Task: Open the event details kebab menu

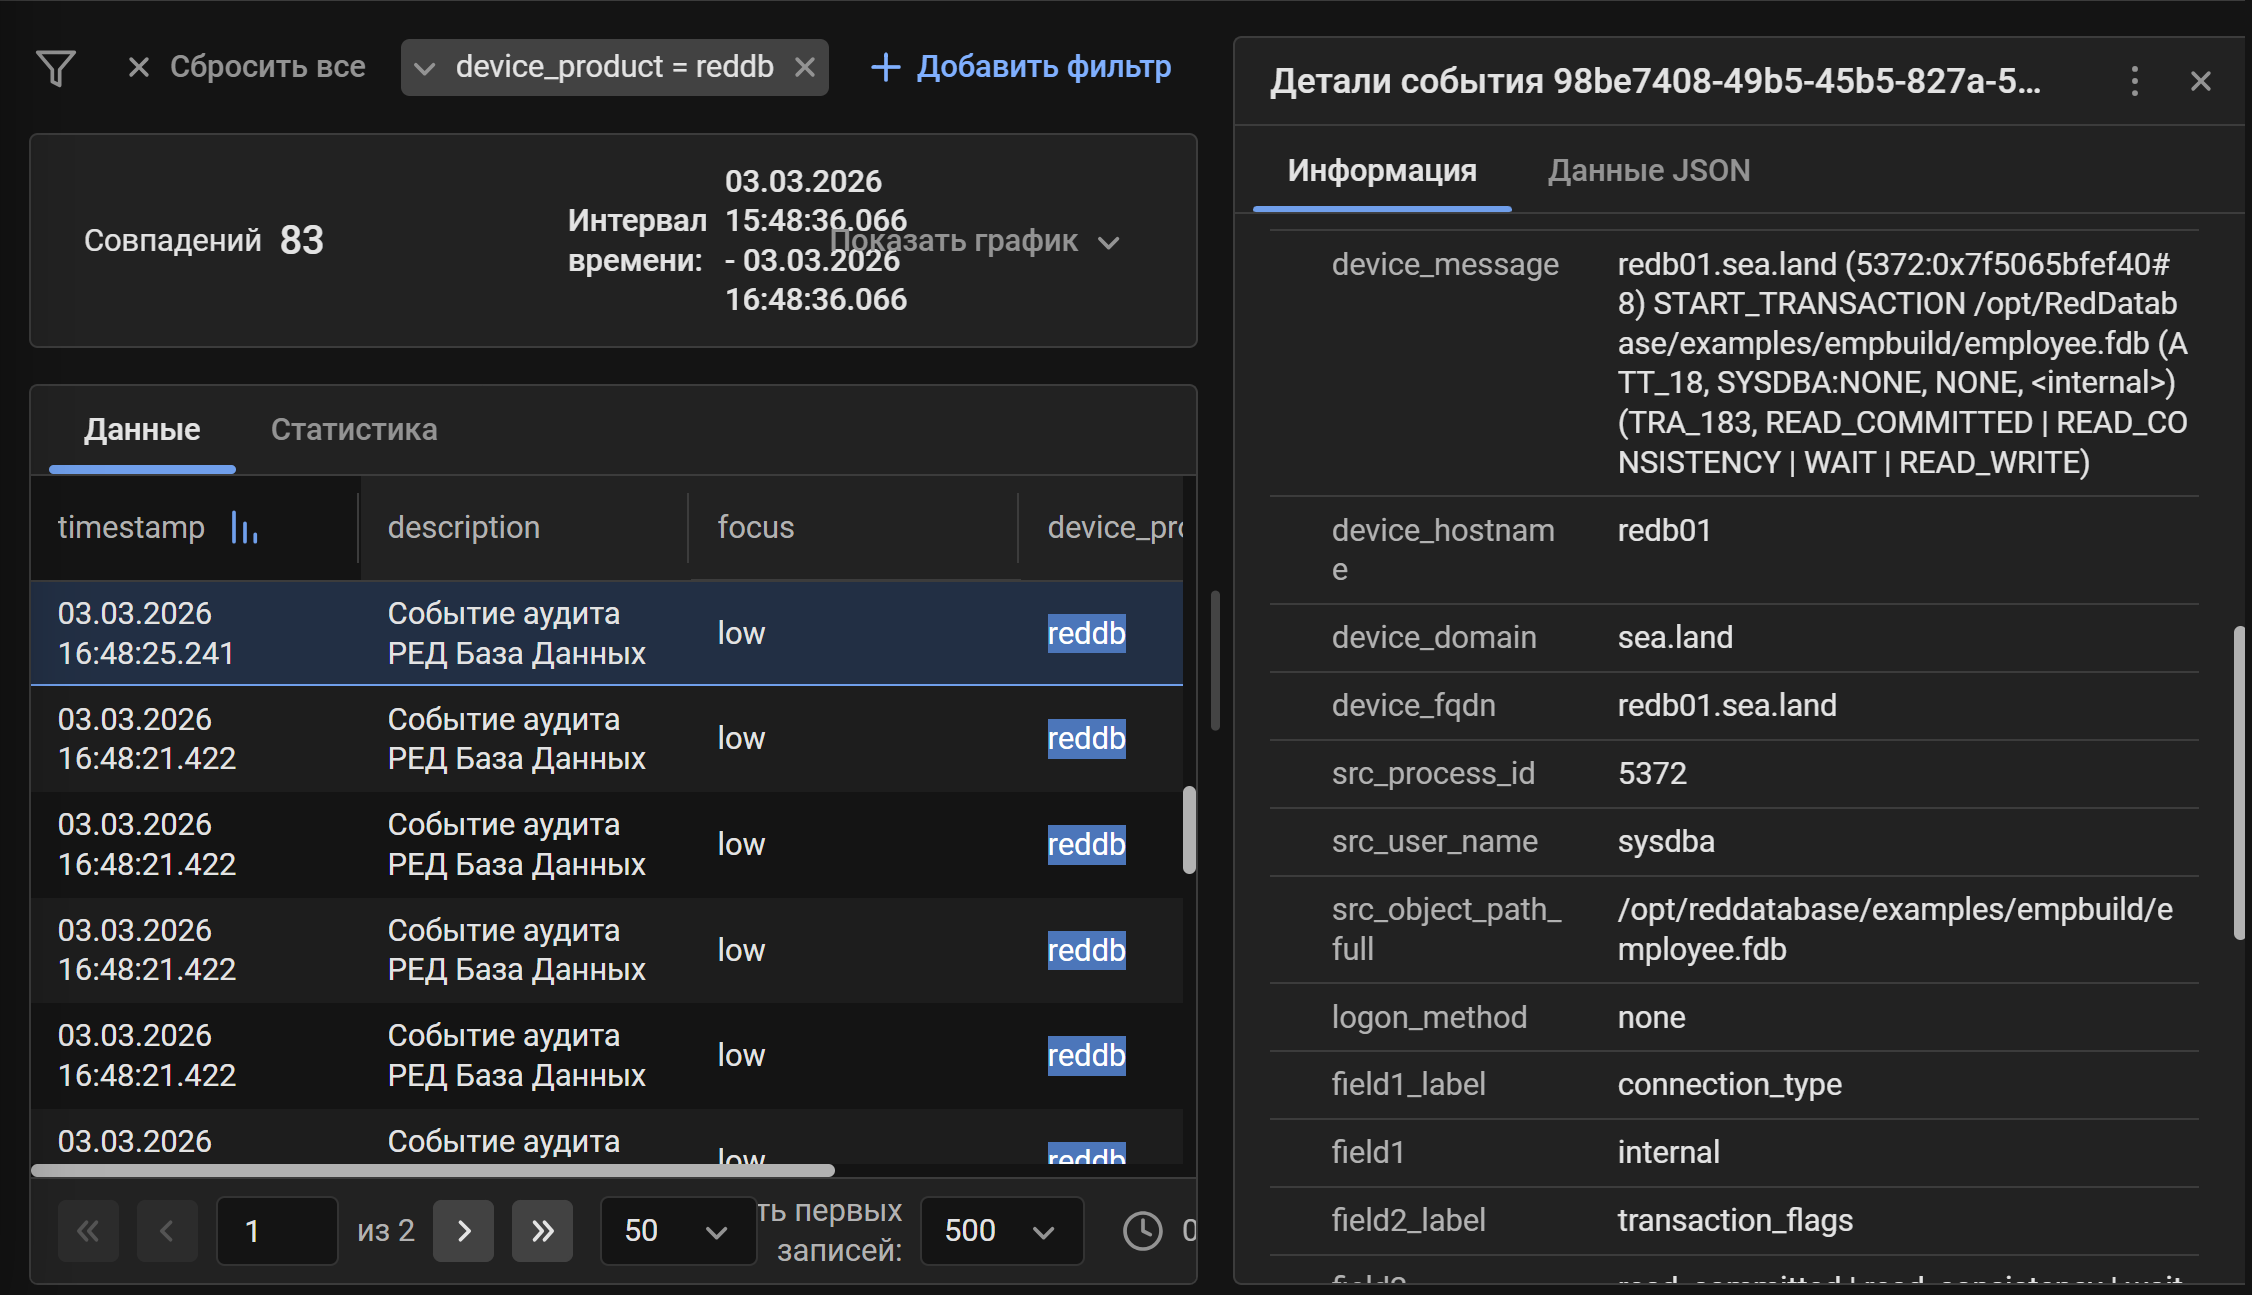Action: 2135,82
